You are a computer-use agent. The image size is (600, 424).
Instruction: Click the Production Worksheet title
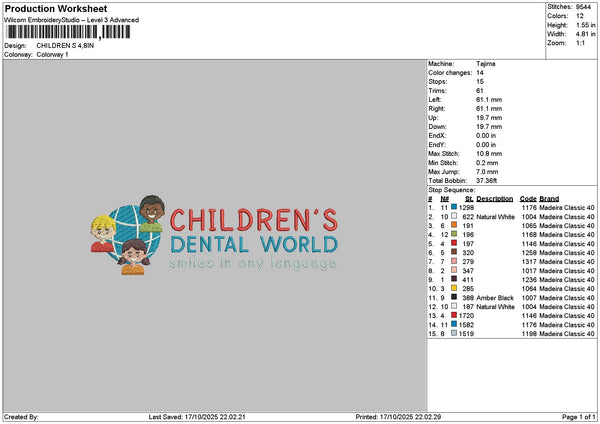coord(56,8)
